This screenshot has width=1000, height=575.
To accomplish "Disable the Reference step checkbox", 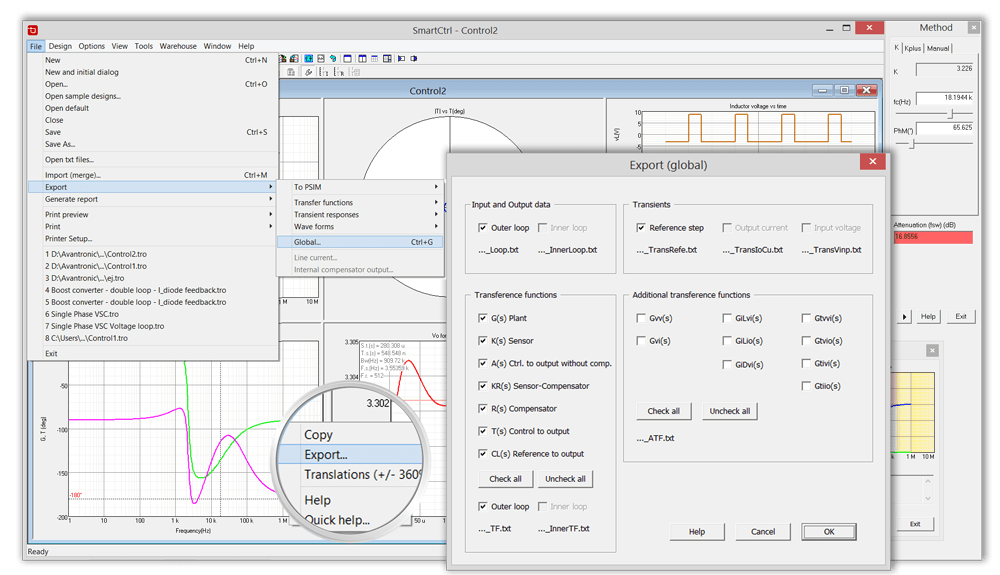I will (x=642, y=228).
